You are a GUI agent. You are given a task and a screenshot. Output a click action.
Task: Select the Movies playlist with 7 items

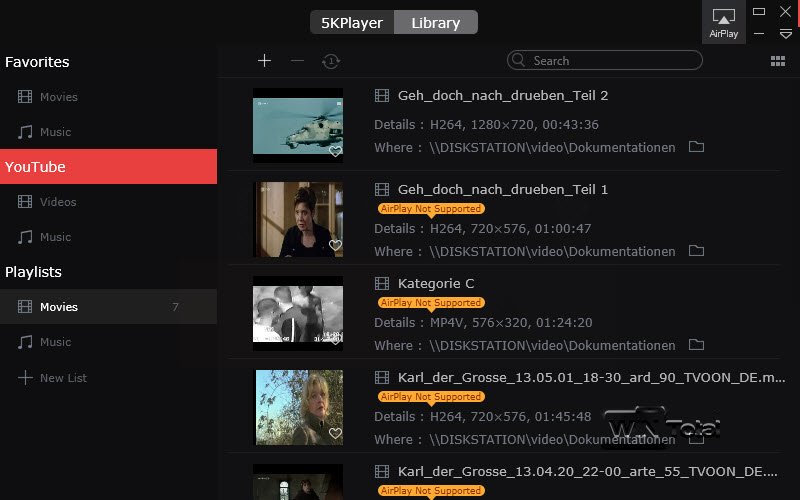[108, 307]
